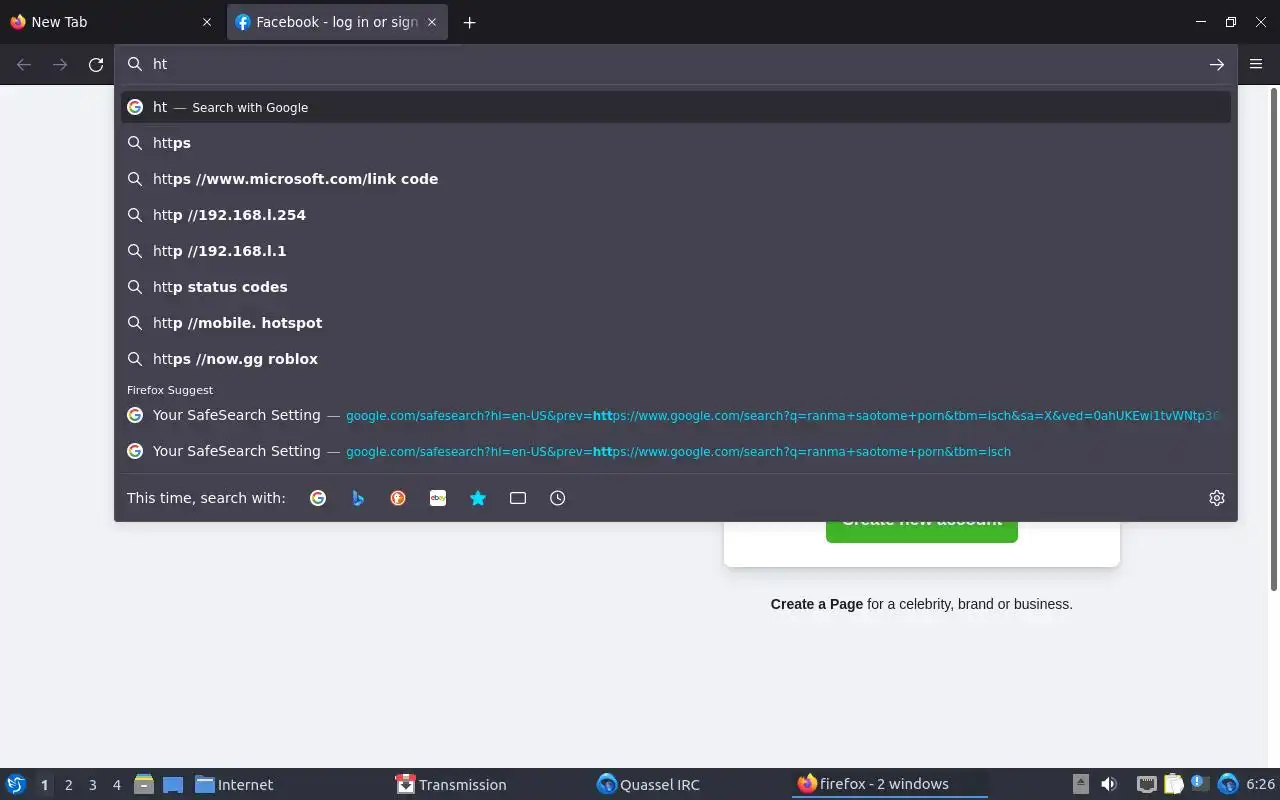Viewport: 1280px width, 800px height.
Task: Open file manager icon in taskbar
Action: (x=143, y=784)
